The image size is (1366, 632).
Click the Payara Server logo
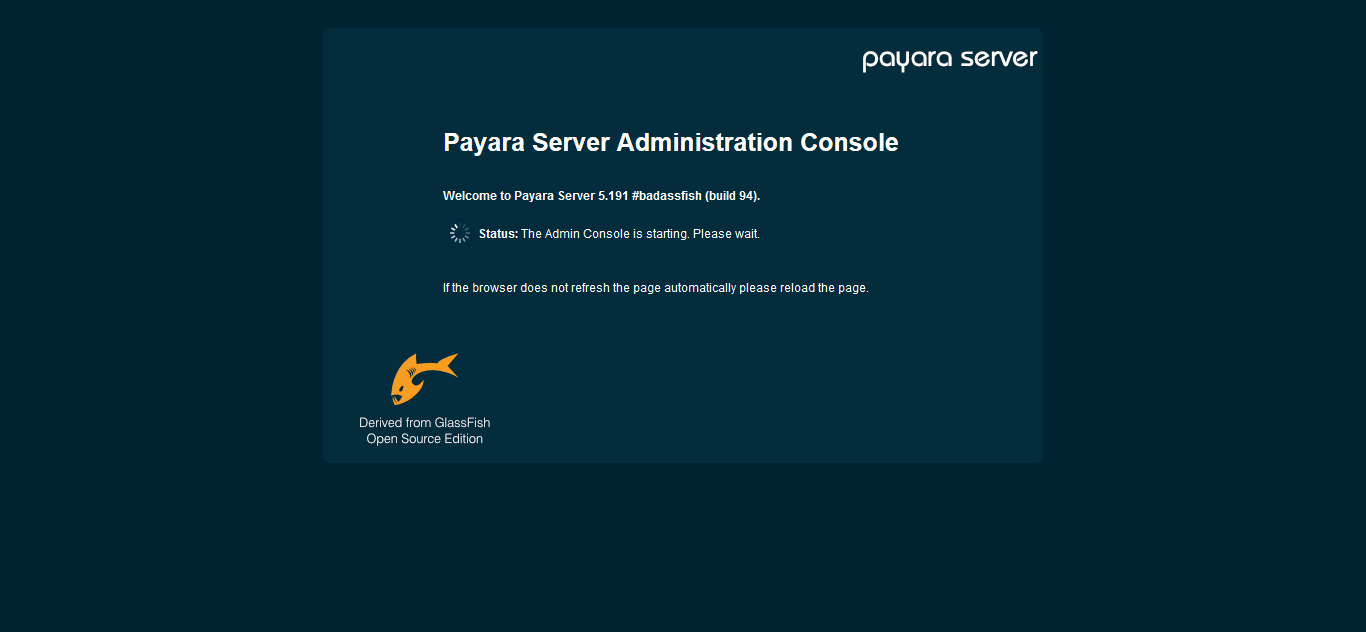pyautogui.click(x=948, y=58)
